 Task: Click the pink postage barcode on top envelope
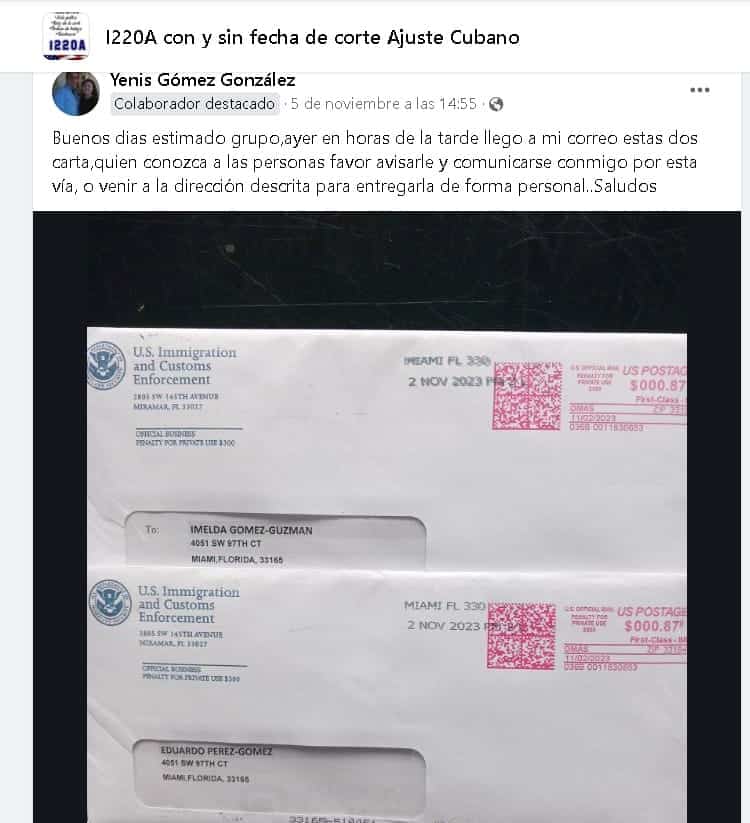tap(527, 396)
